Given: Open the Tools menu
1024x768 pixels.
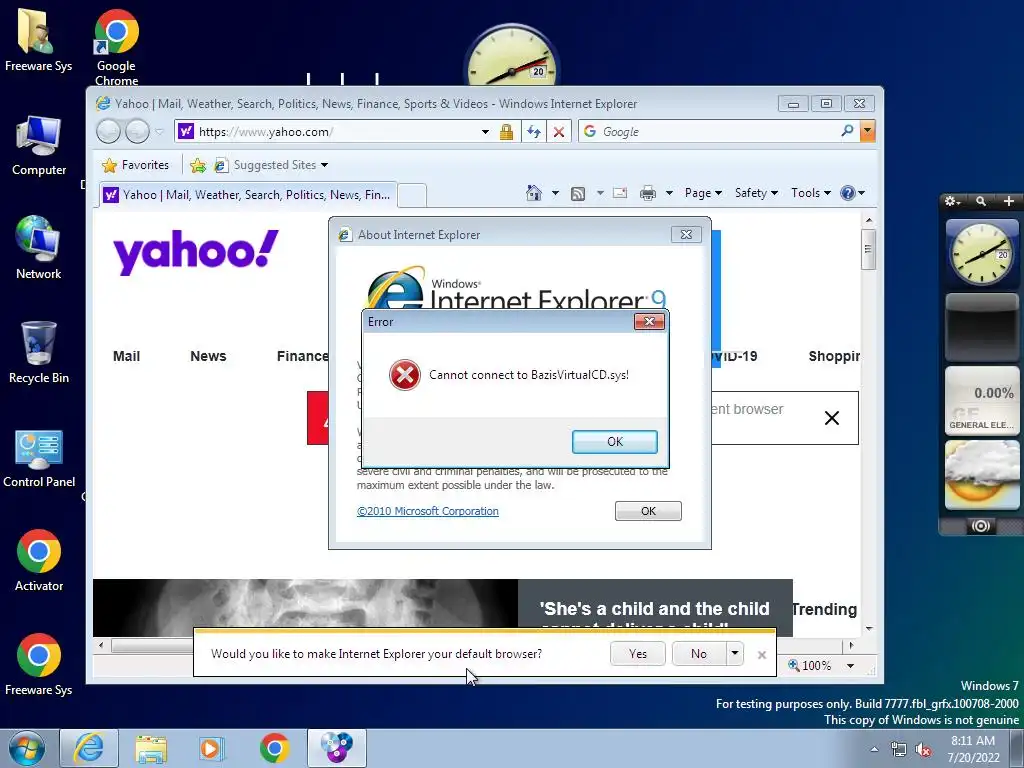Looking at the screenshot, I should click(x=810, y=193).
